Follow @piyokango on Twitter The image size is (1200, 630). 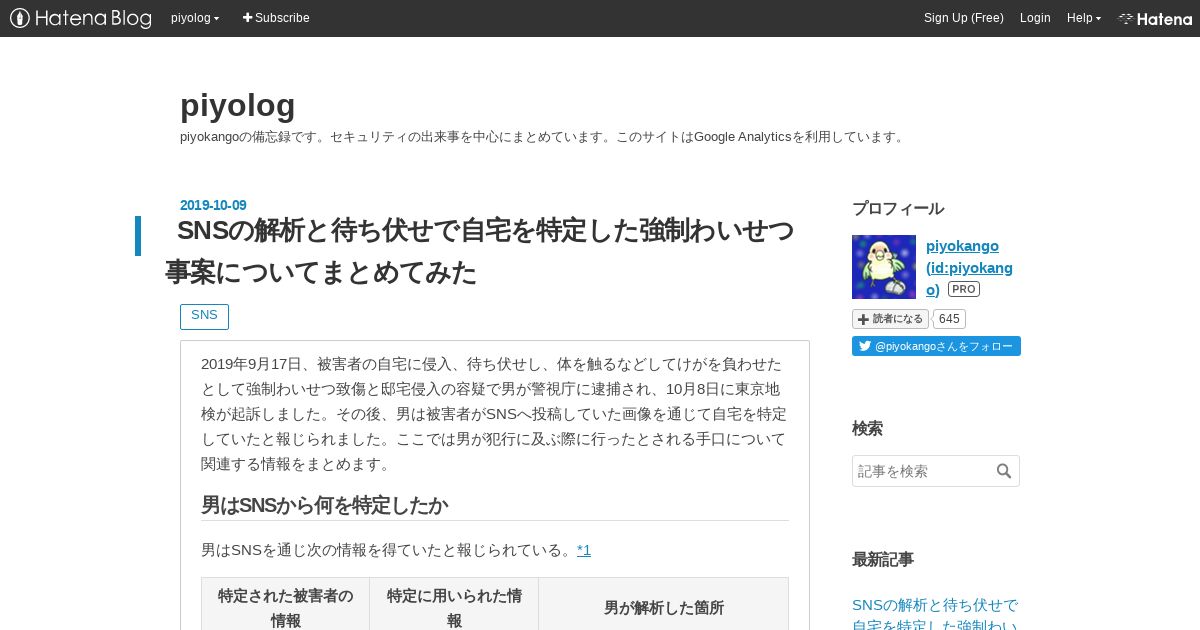coord(936,346)
